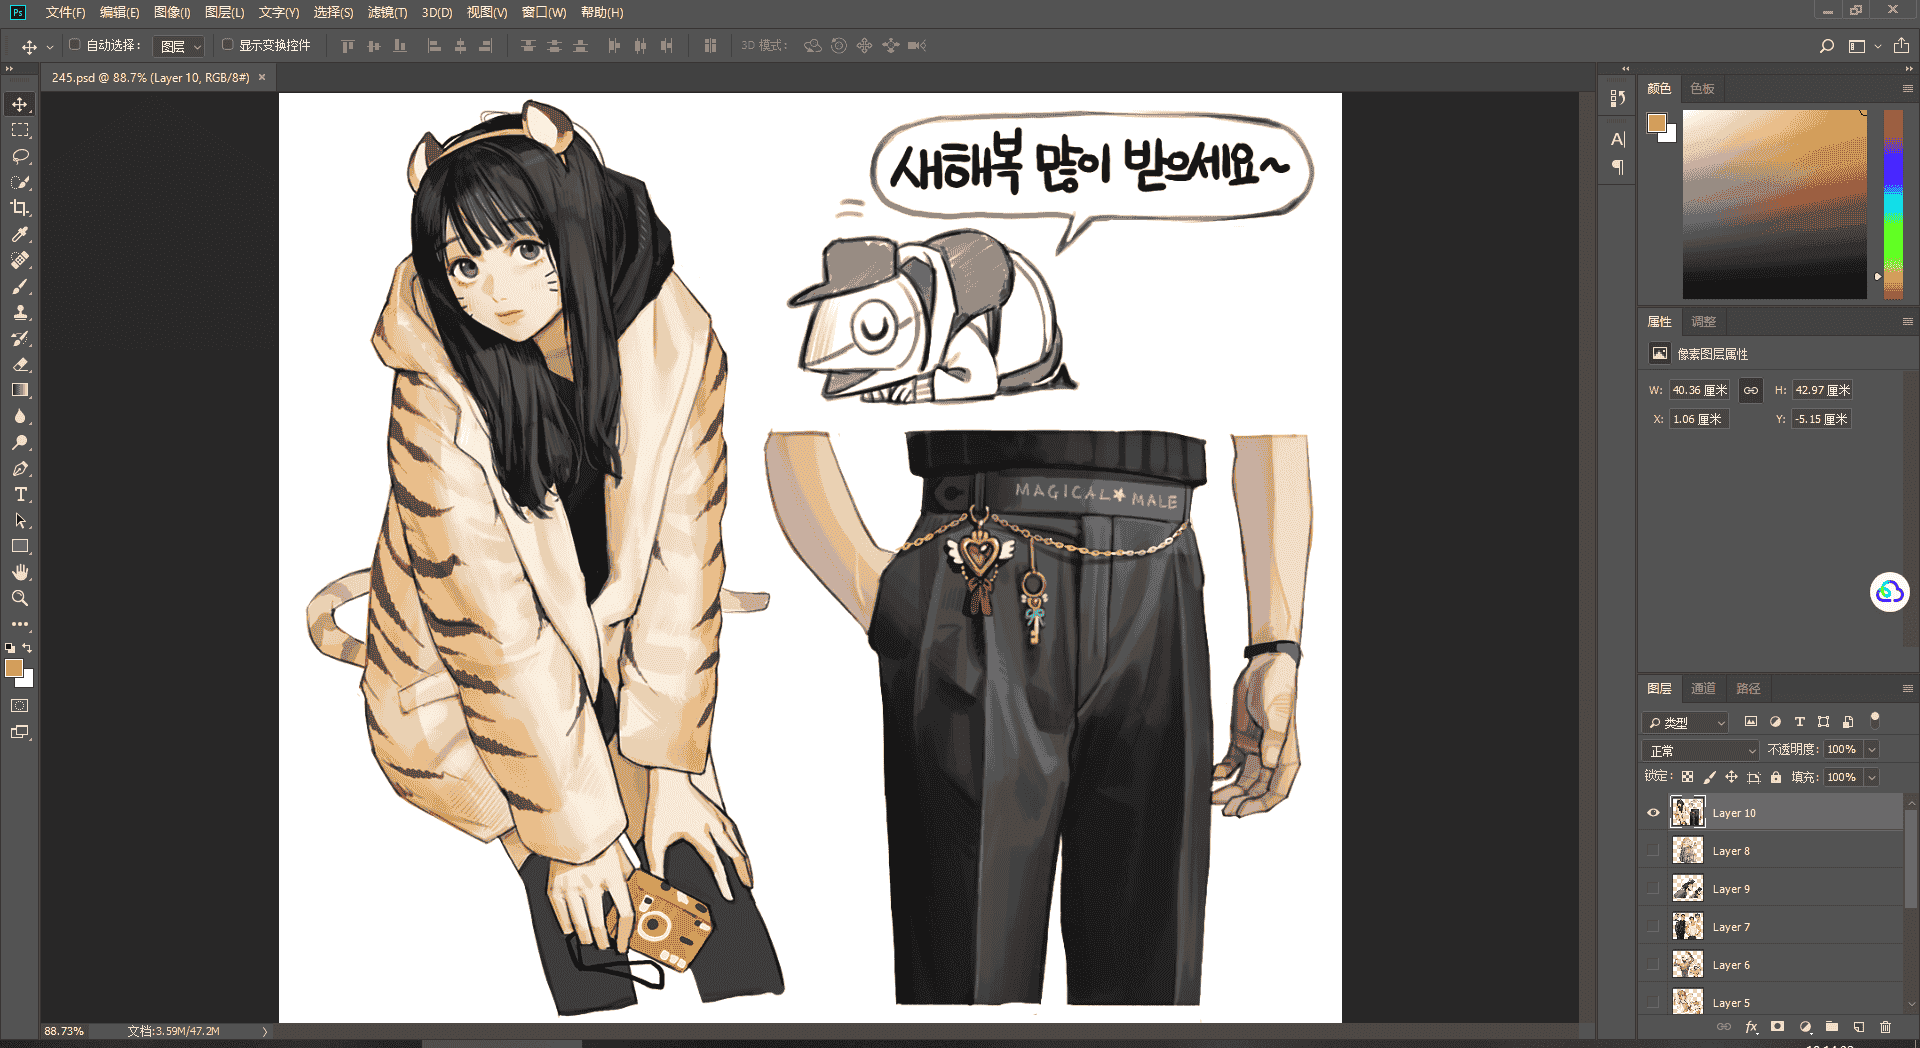Open the auto-select 图层 dropdown
1920x1048 pixels.
pyautogui.click(x=180, y=46)
